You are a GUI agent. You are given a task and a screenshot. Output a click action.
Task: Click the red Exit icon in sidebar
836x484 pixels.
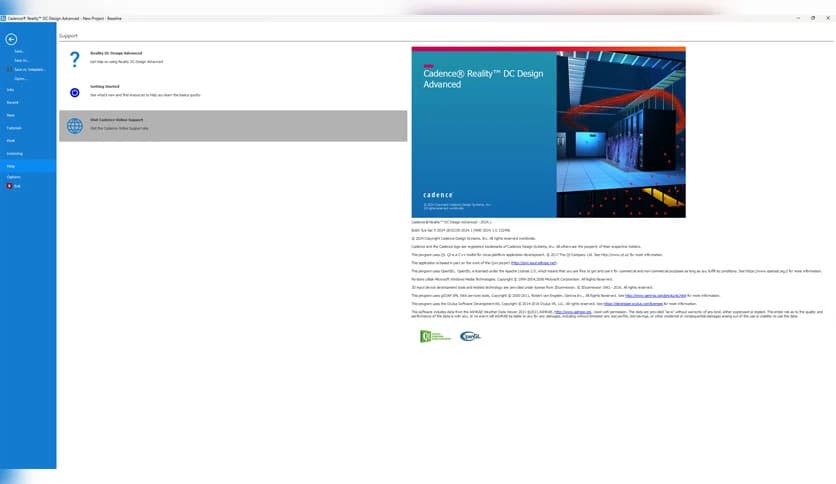pyautogui.click(x=9, y=186)
